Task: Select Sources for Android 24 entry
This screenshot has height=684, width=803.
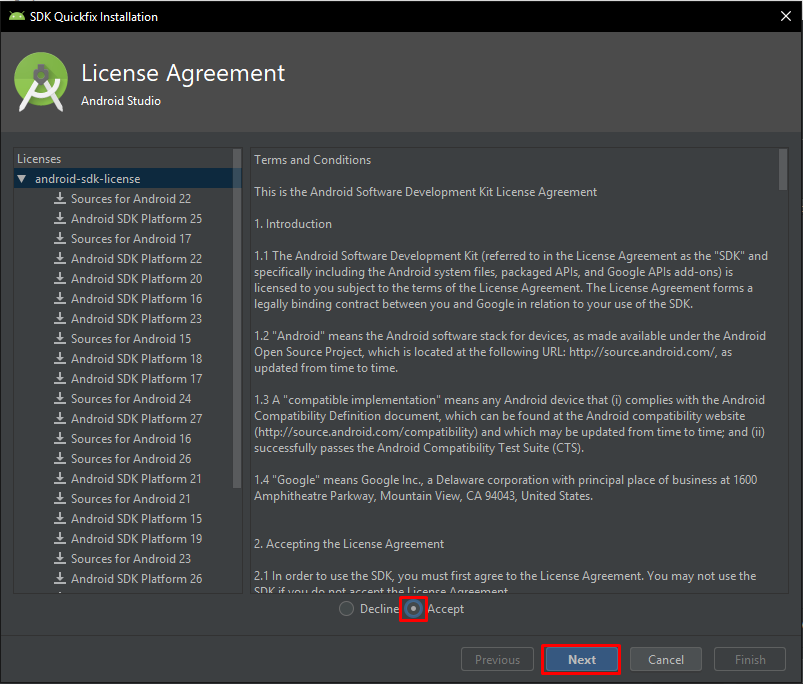Action: [131, 398]
